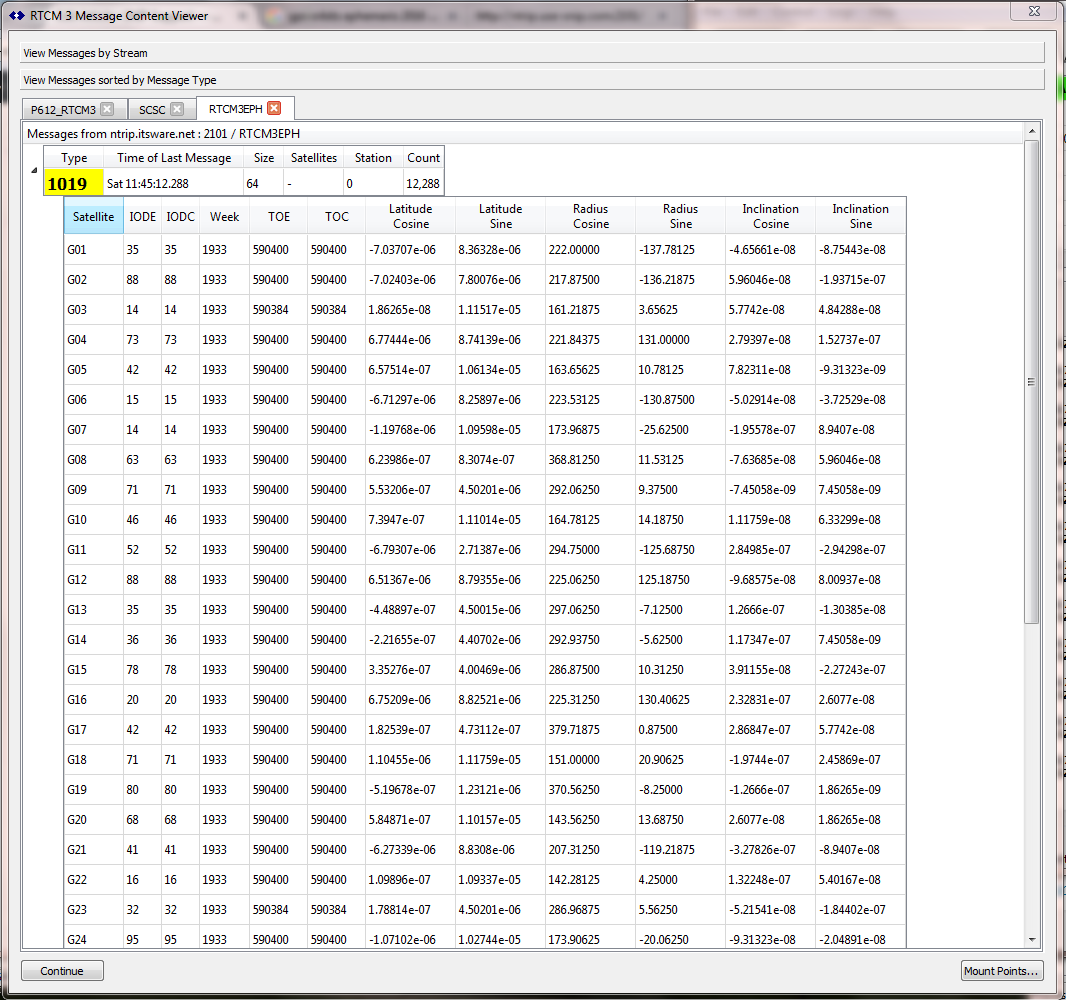Sort by Inclination Sine column header
The width and height of the screenshot is (1066, 1000).
click(x=861, y=216)
